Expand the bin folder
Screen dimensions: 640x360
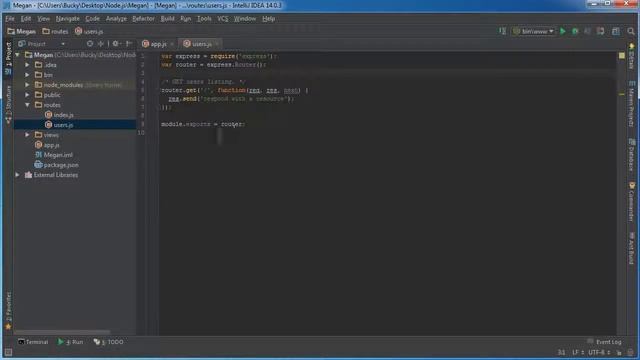(x=27, y=75)
